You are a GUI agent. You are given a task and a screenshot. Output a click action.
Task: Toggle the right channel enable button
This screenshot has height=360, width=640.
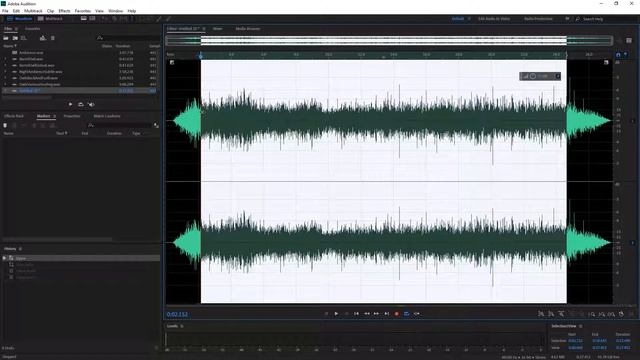633,243
